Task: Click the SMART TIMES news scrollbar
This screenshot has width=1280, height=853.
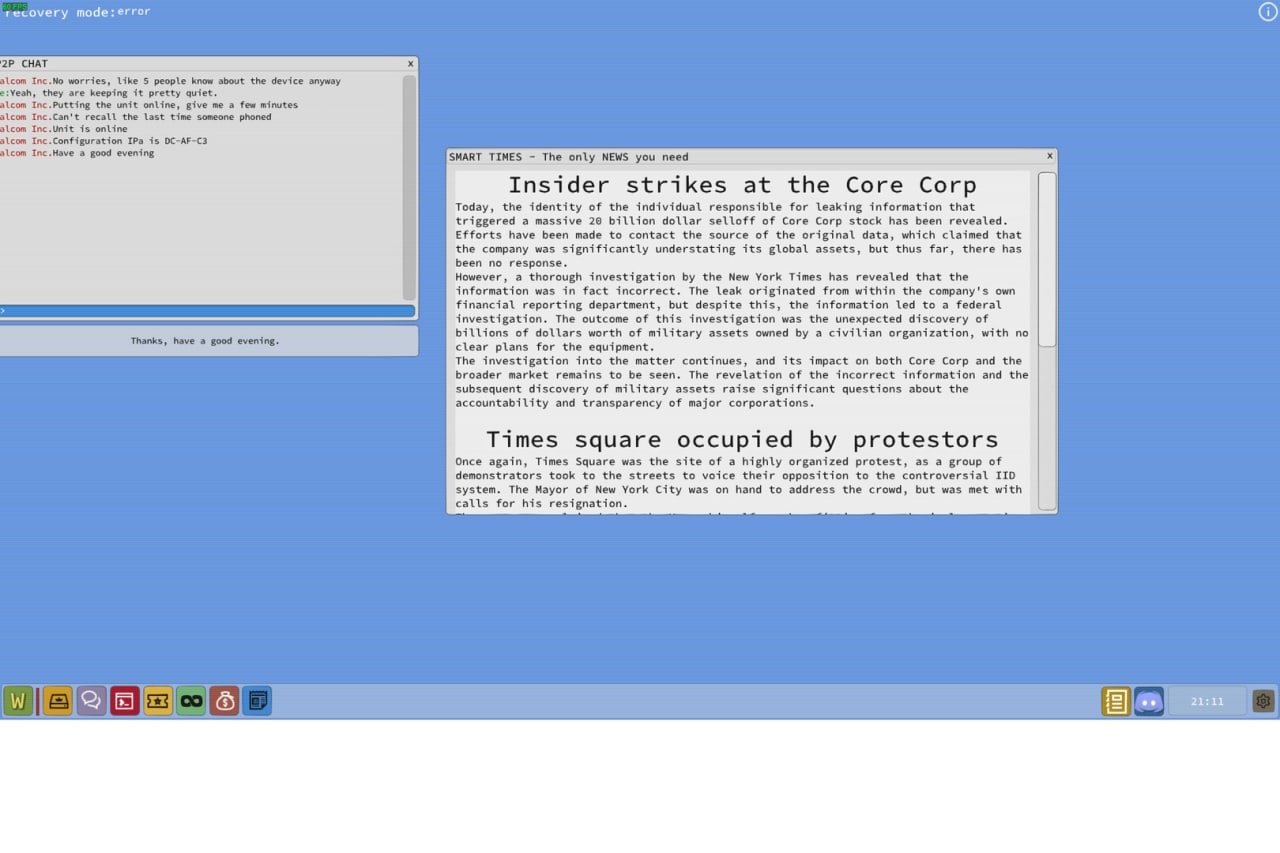Action: click(1047, 260)
